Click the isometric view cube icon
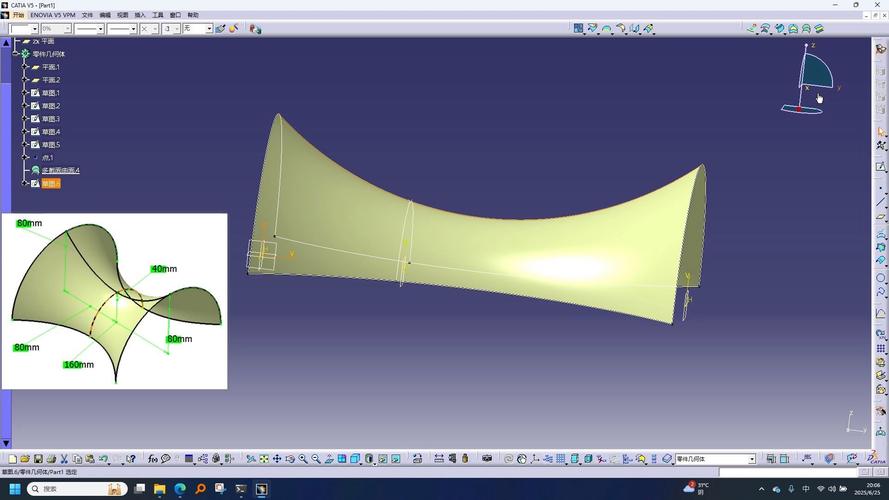 pos(355,459)
